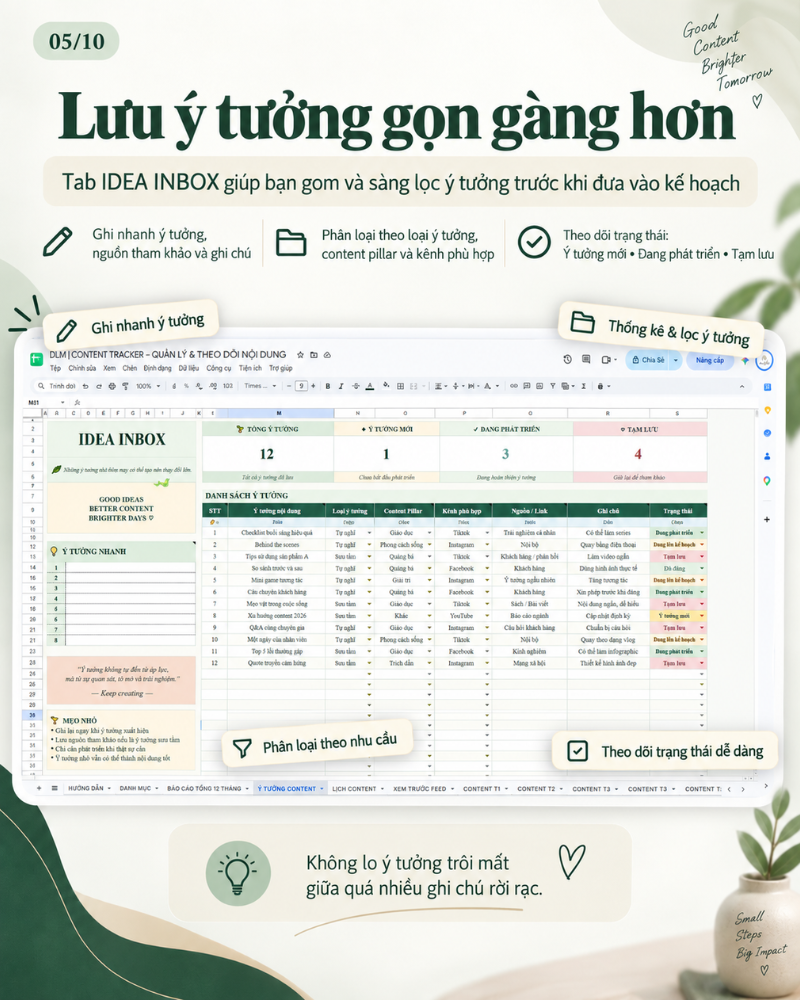This screenshot has width=800, height=1000.
Task: Click the Chia sẻ share button
Action: tap(648, 360)
